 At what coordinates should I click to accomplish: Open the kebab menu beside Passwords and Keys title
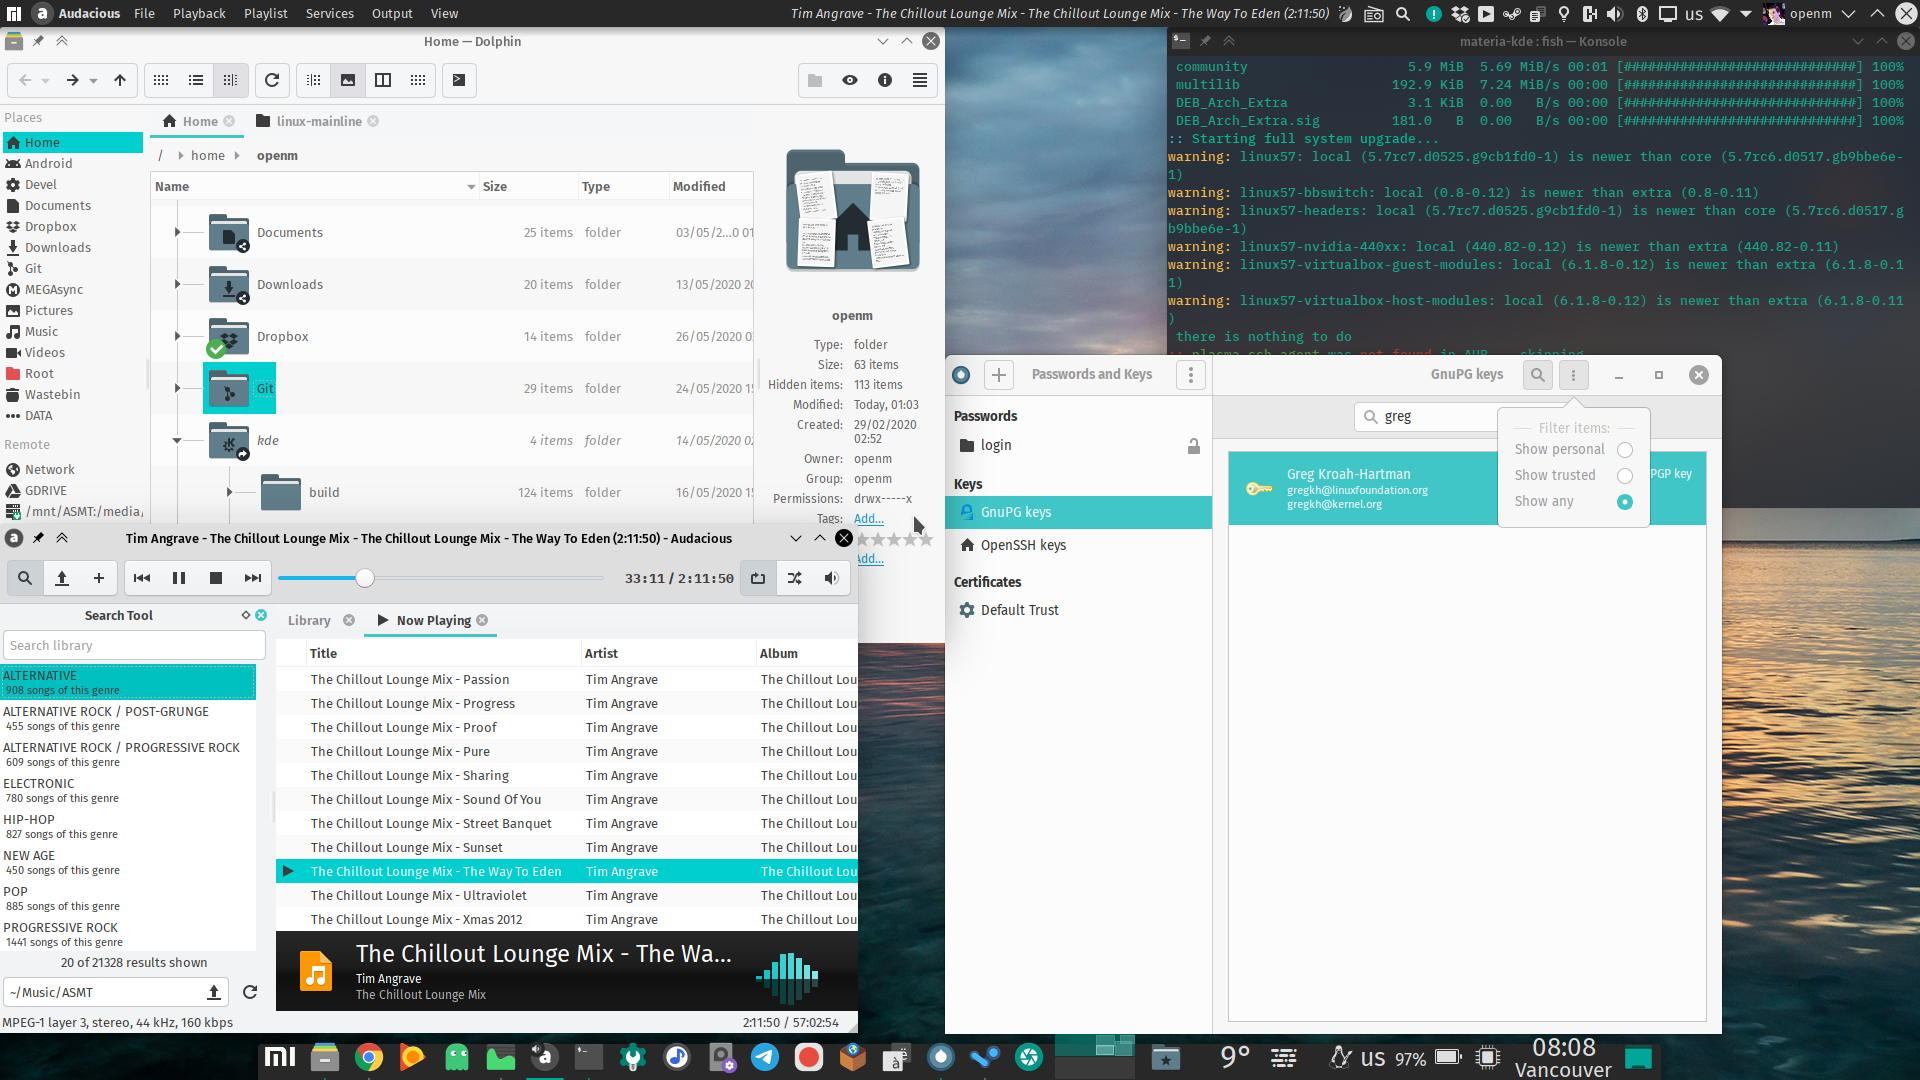(1190, 375)
